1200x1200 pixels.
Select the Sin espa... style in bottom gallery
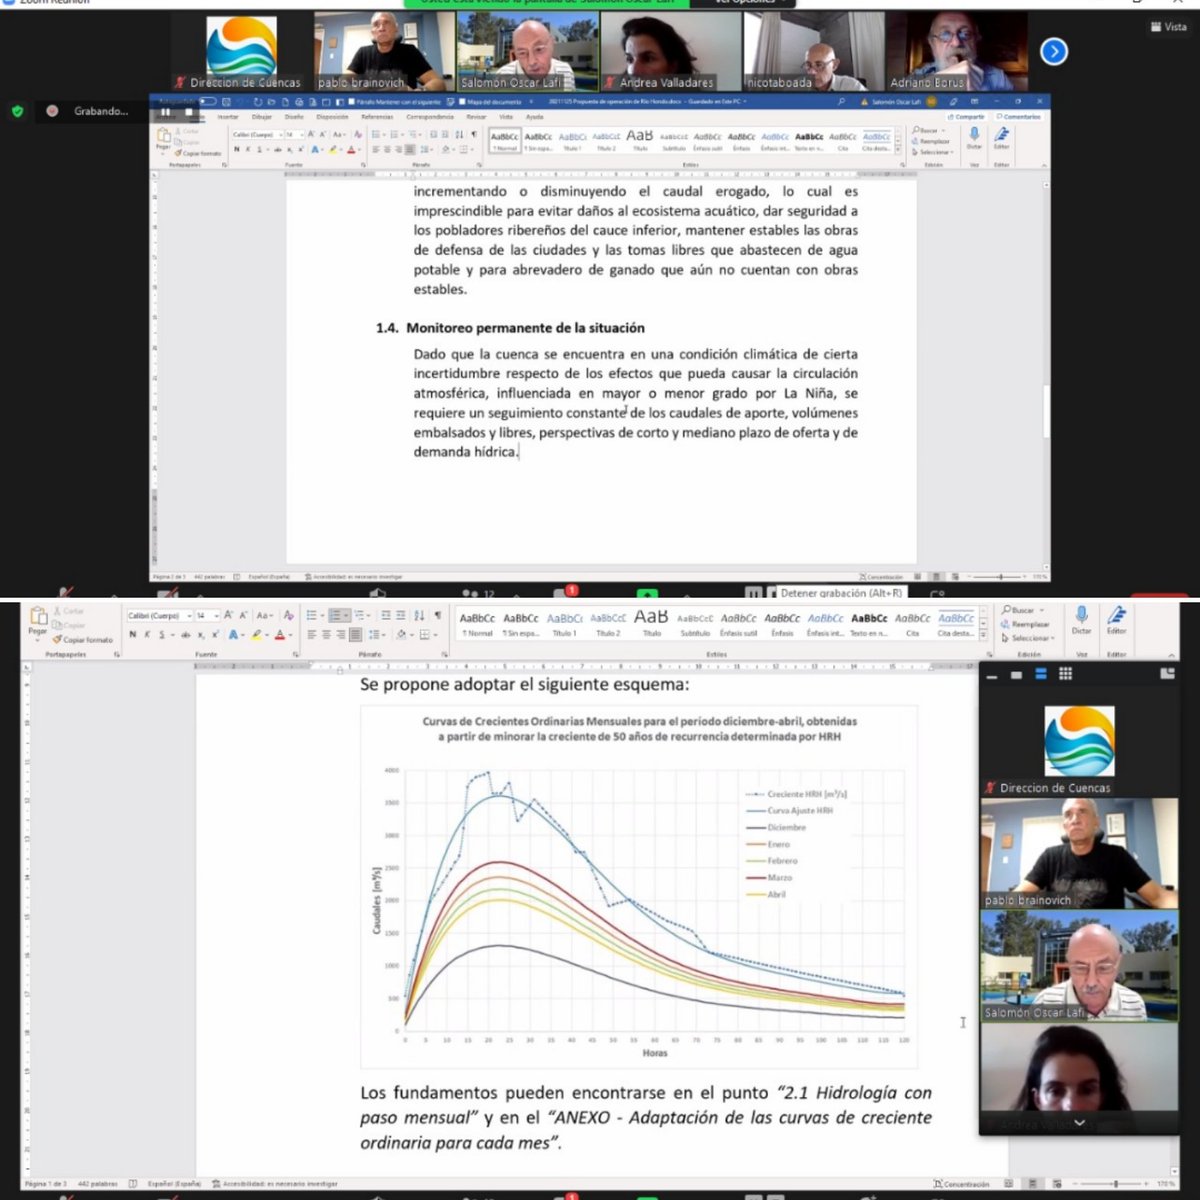coord(520,624)
